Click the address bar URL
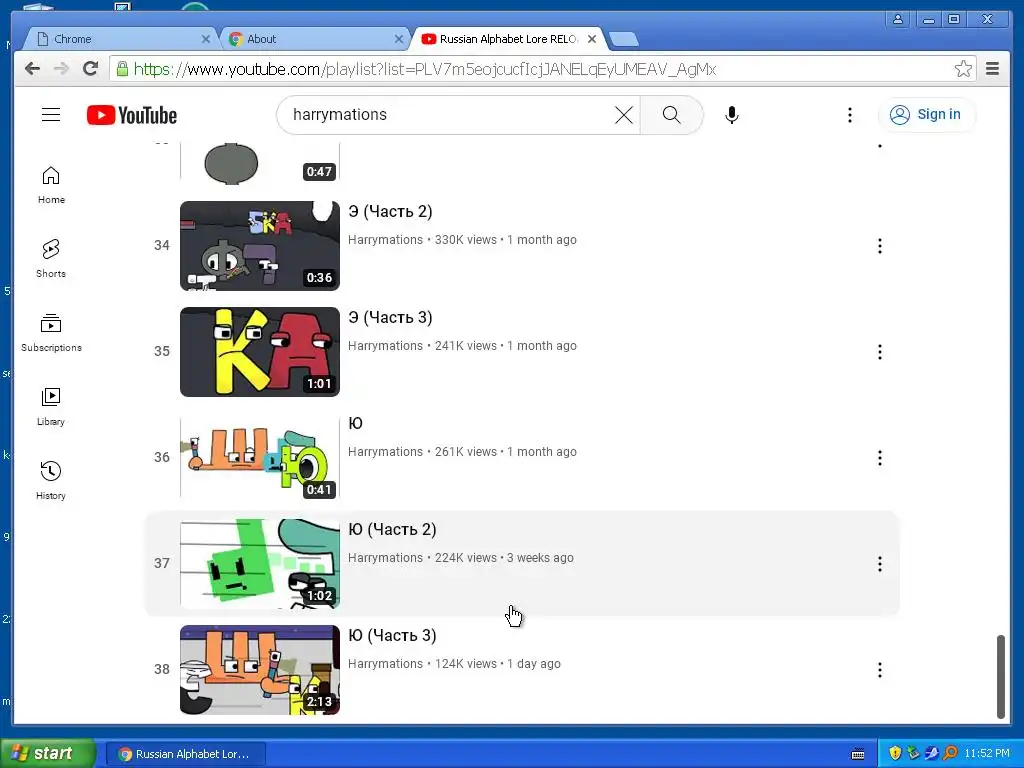This screenshot has width=1024, height=768. (424, 69)
